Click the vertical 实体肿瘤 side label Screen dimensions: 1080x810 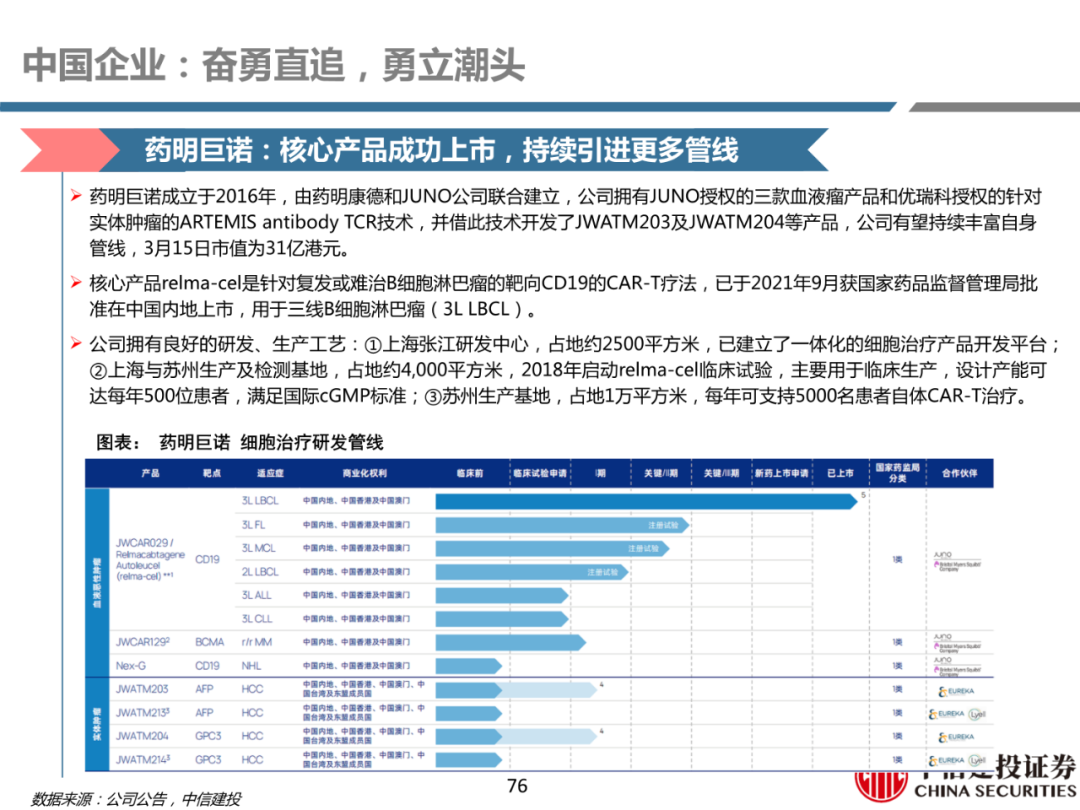96,724
